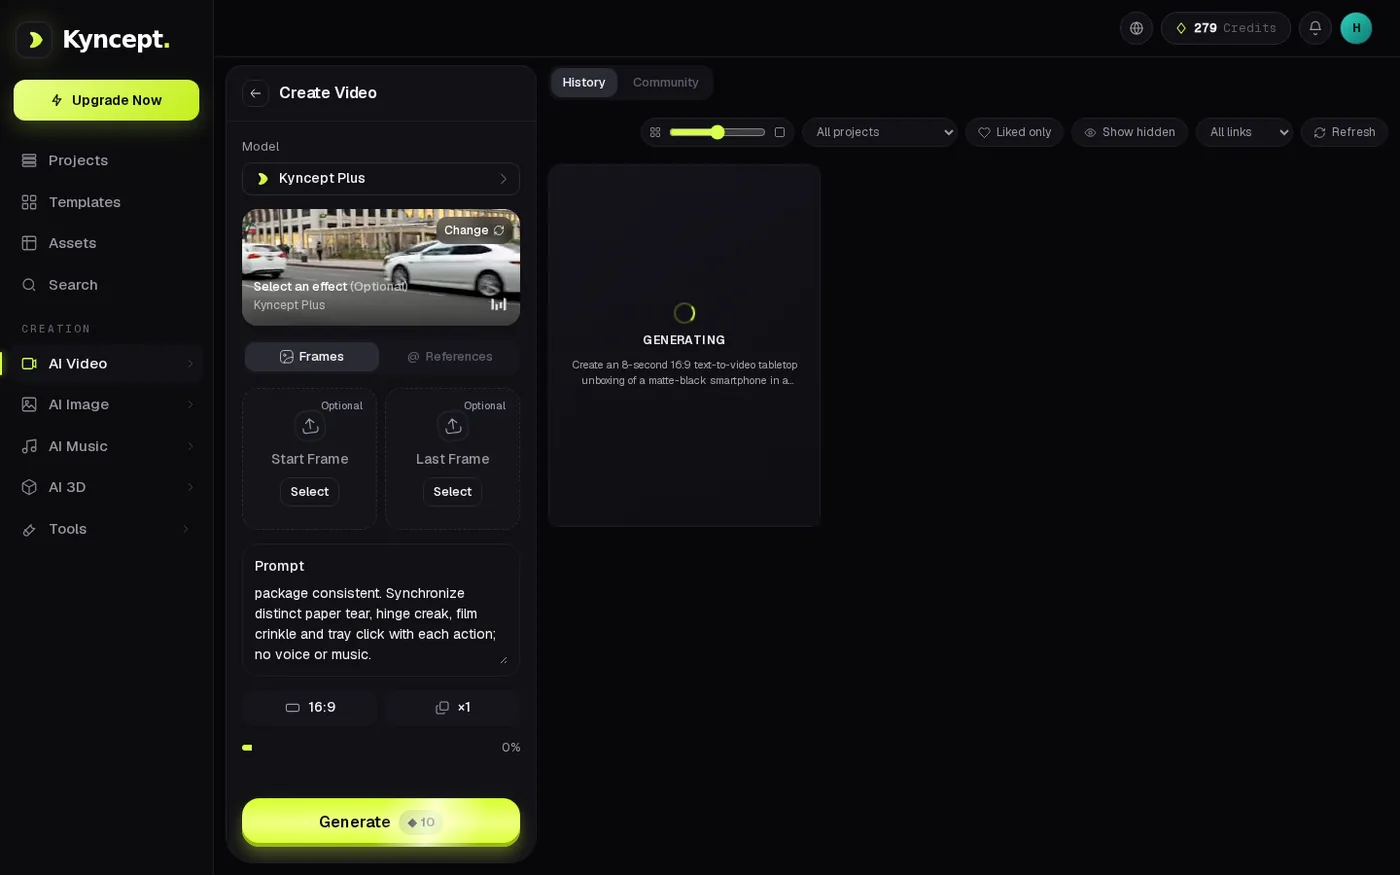Click the Start Frame upload icon
The image size is (1400, 875).
coord(310,426)
